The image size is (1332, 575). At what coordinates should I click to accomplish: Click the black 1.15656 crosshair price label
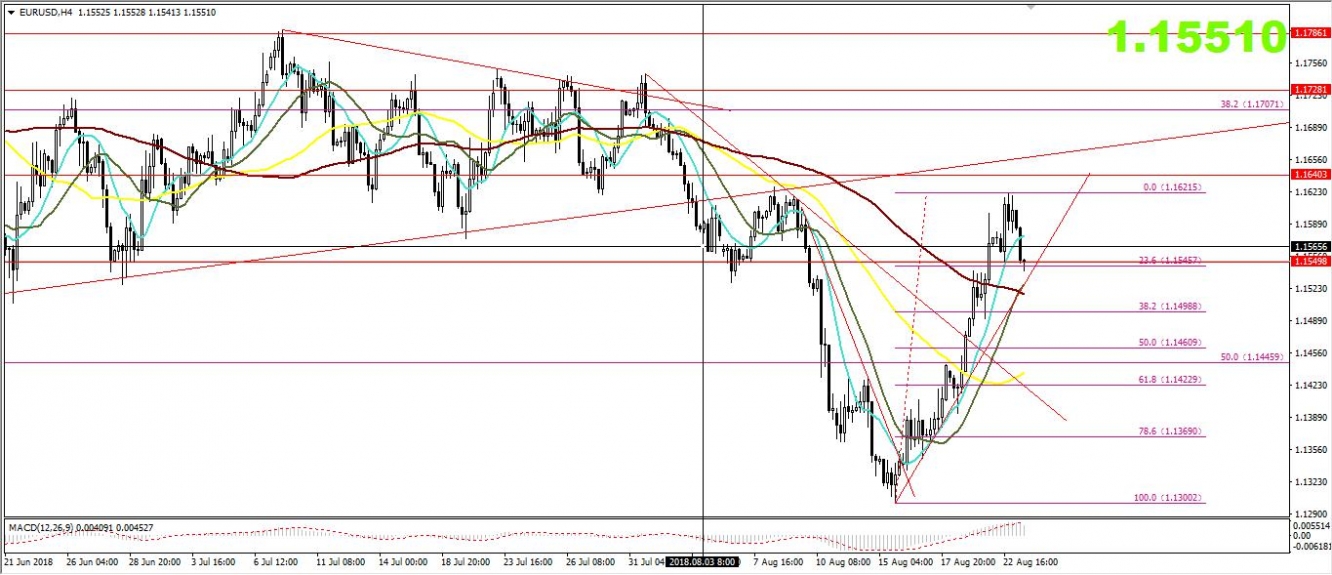pyautogui.click(x=1310, y=247)
